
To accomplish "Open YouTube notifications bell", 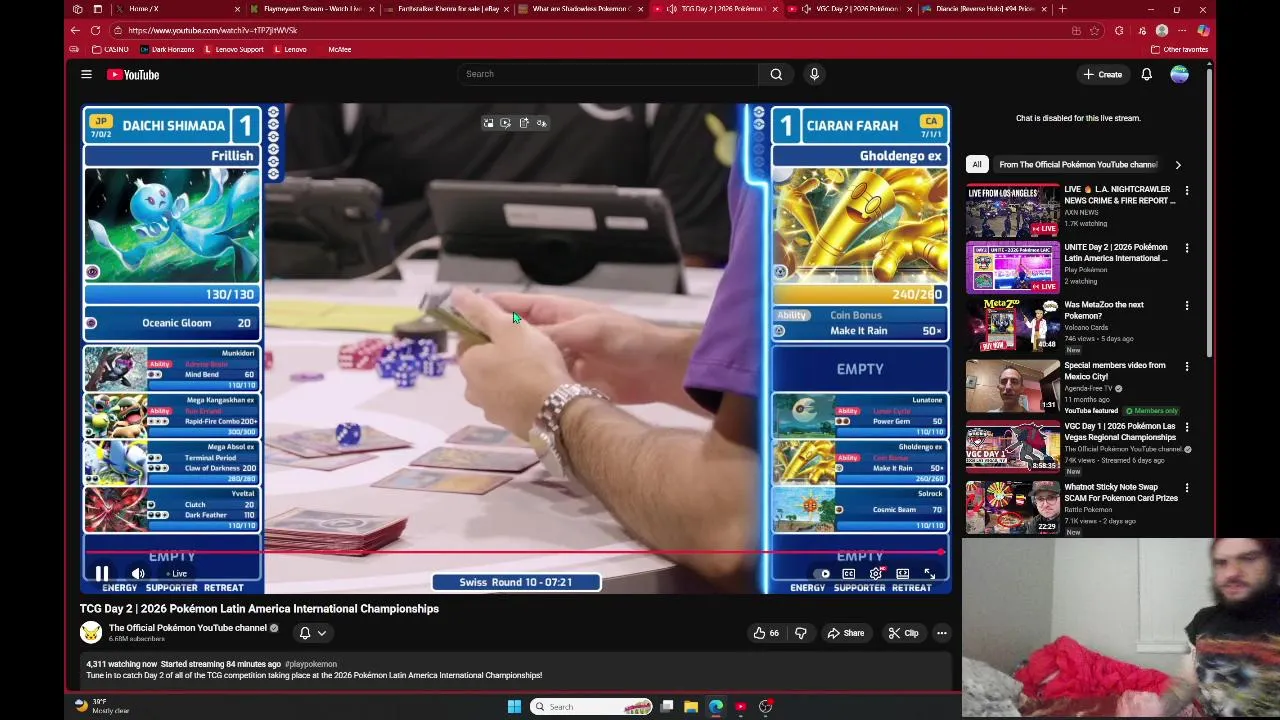I will 1147,74.
